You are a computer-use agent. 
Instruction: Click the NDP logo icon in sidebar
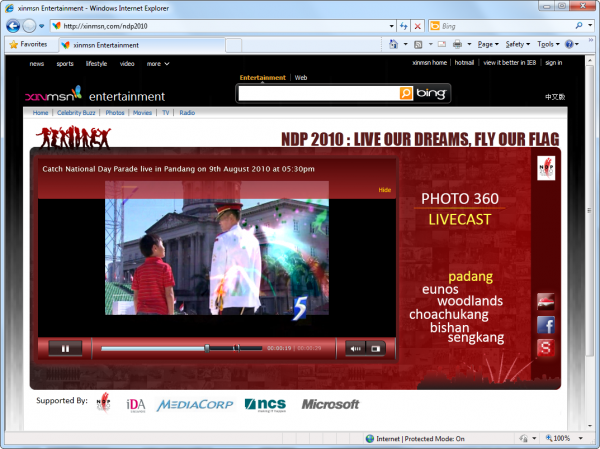tap(546, 168)
